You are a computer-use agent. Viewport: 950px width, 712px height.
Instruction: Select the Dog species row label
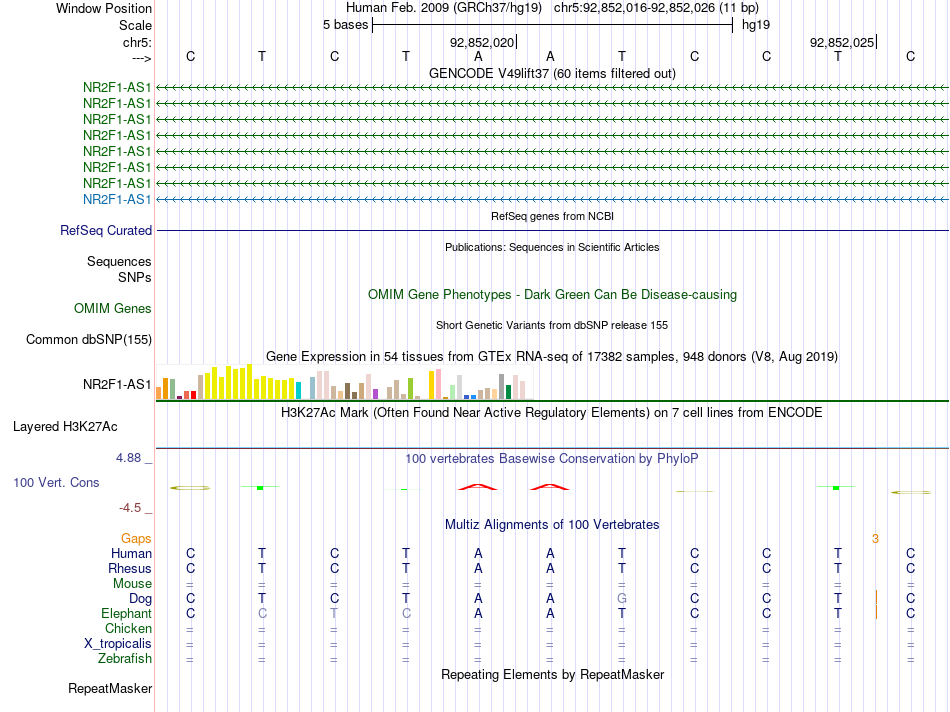click(x=140, y=599)
